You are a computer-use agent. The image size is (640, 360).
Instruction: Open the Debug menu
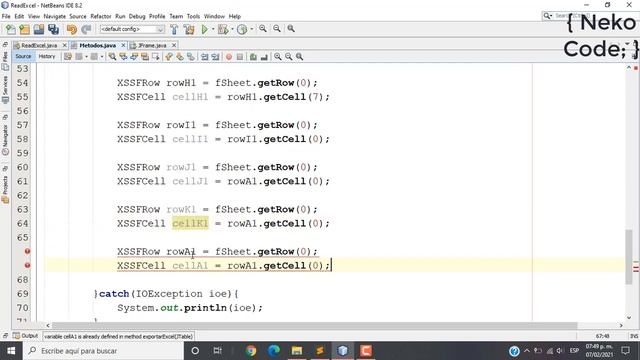coord(137,16)
